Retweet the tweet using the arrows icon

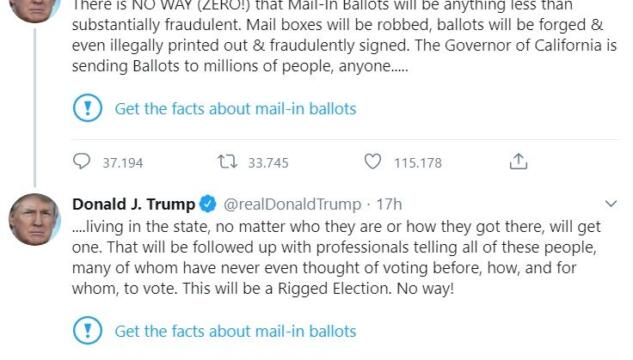(x=227, y=161)
